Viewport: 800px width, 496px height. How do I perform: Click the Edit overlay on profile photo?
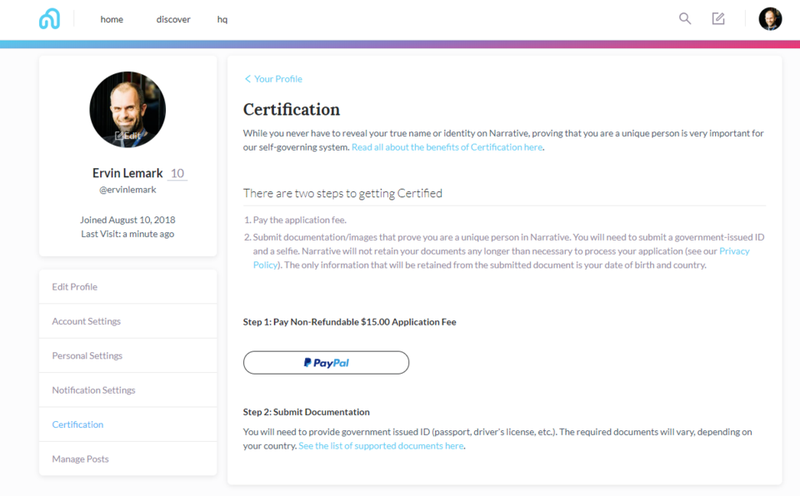tap(128, 136)
